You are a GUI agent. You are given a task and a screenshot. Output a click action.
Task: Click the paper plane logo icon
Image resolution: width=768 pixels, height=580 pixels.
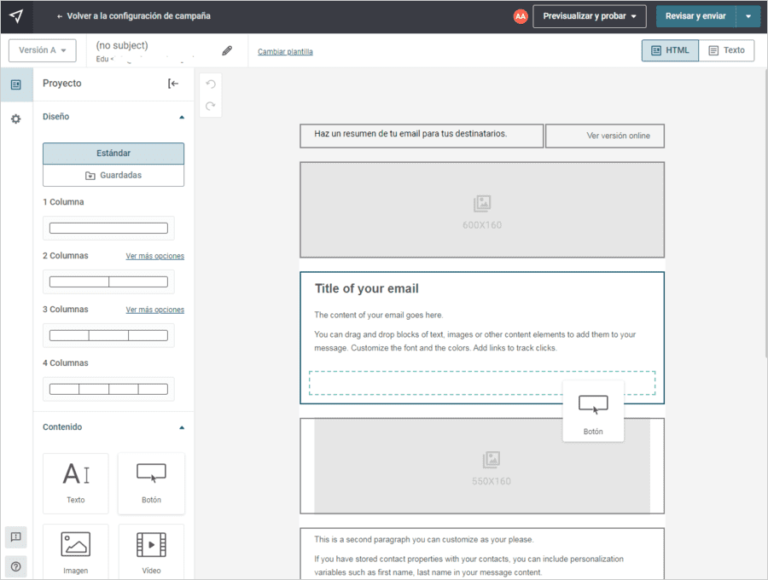click(16, 16)
